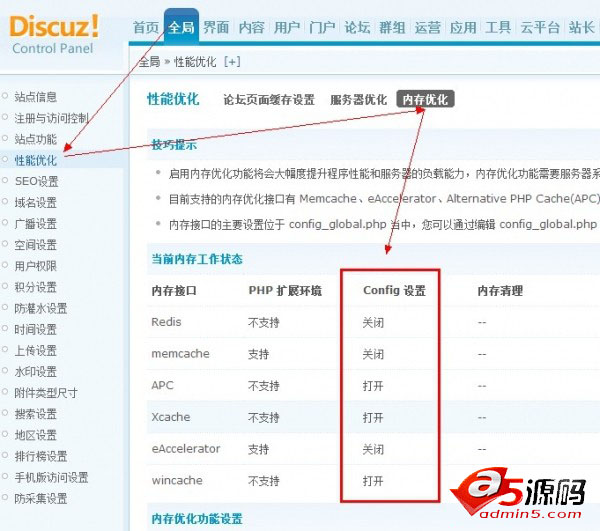Click the 技巧提示 section heading
Screen dimensions: 600x531
[174, 145]
